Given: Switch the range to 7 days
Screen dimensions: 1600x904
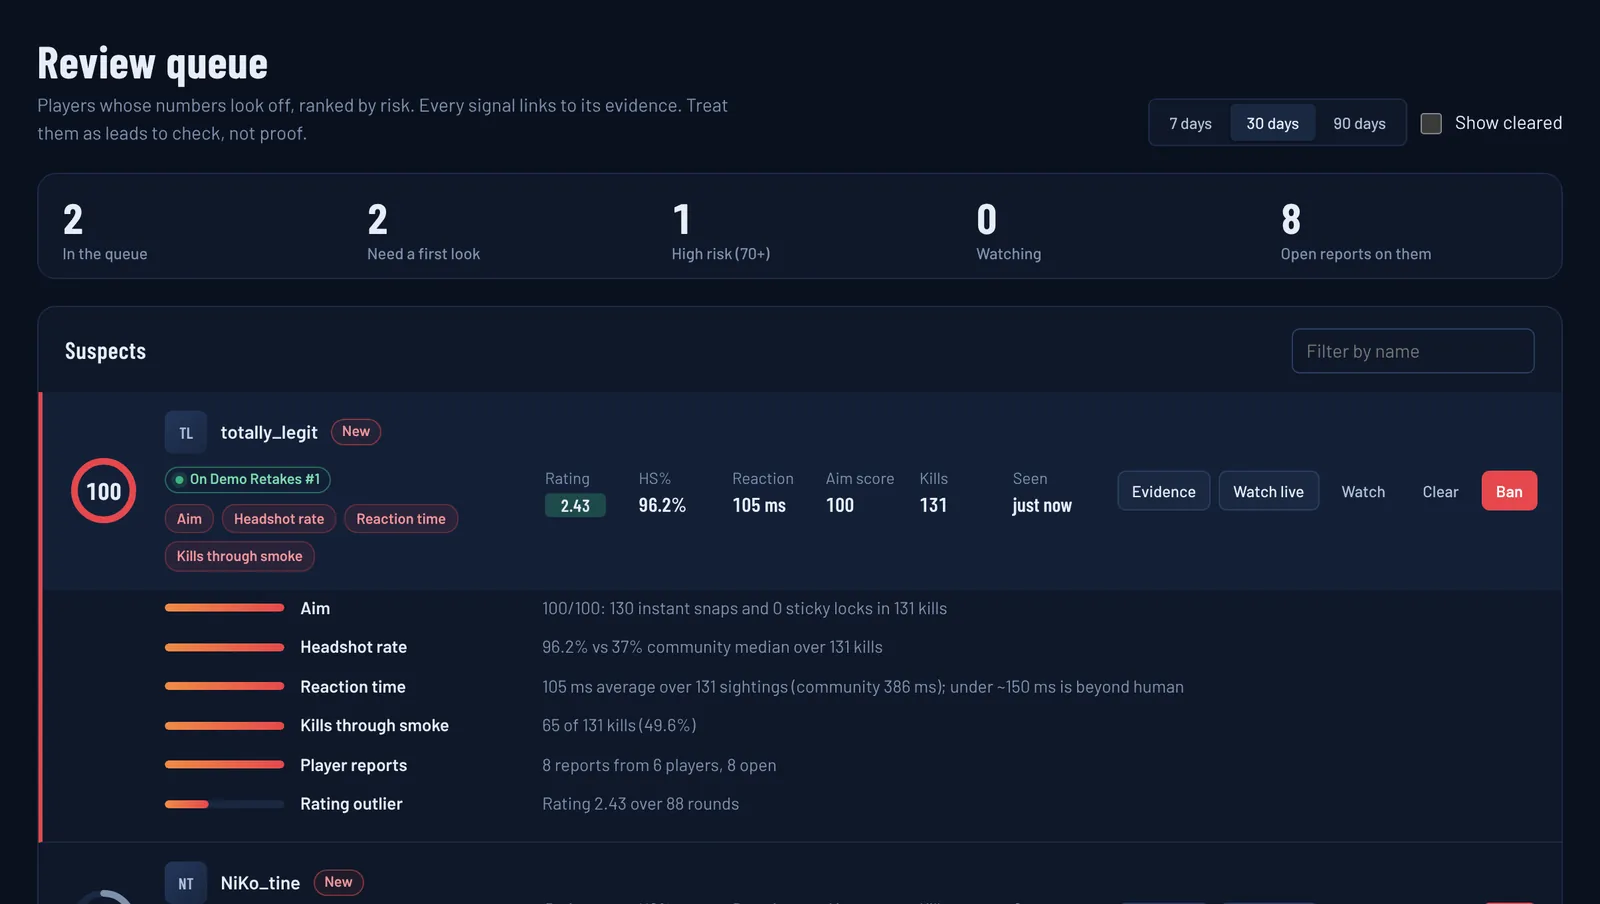Looking at the screenshot, I should point(1190,123).
